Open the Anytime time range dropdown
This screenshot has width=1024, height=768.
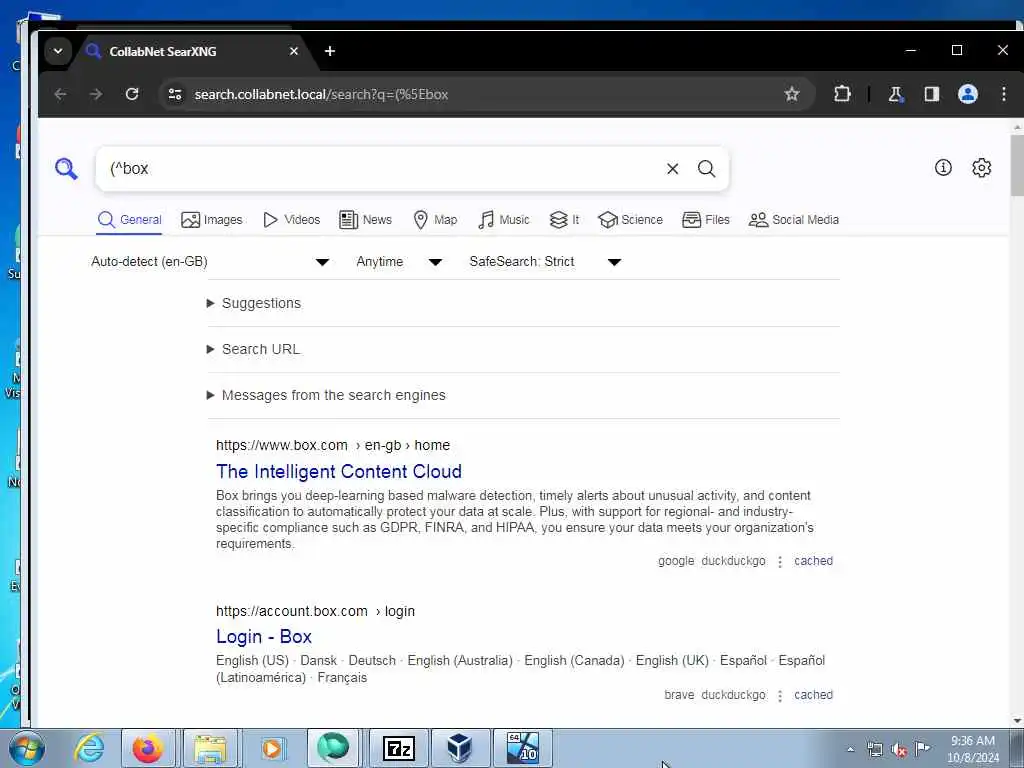399,262
